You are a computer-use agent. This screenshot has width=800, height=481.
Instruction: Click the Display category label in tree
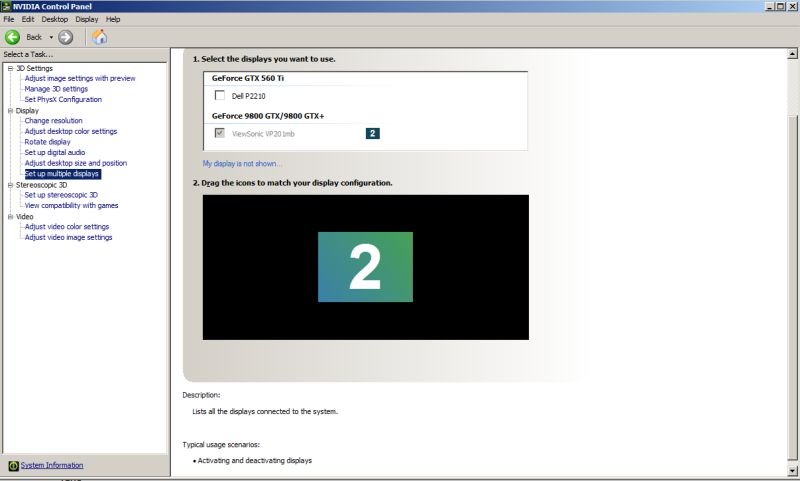[27, 111]
